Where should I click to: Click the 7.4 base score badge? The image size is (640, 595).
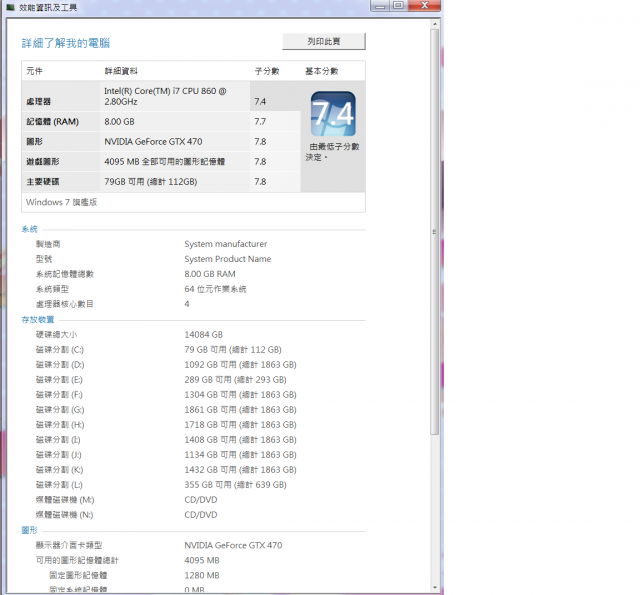pyautogui.click(x=333, y=113)
